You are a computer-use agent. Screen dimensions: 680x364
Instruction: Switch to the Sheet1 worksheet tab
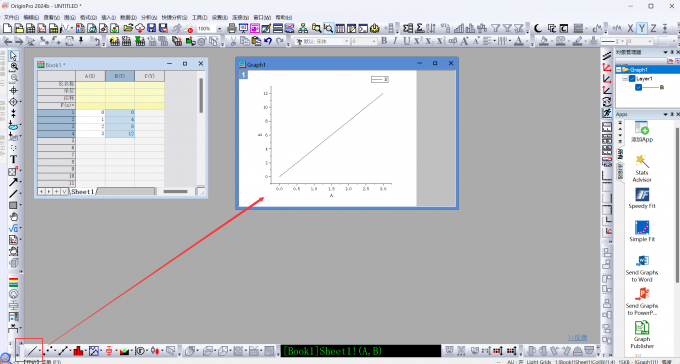click(82, 191)
